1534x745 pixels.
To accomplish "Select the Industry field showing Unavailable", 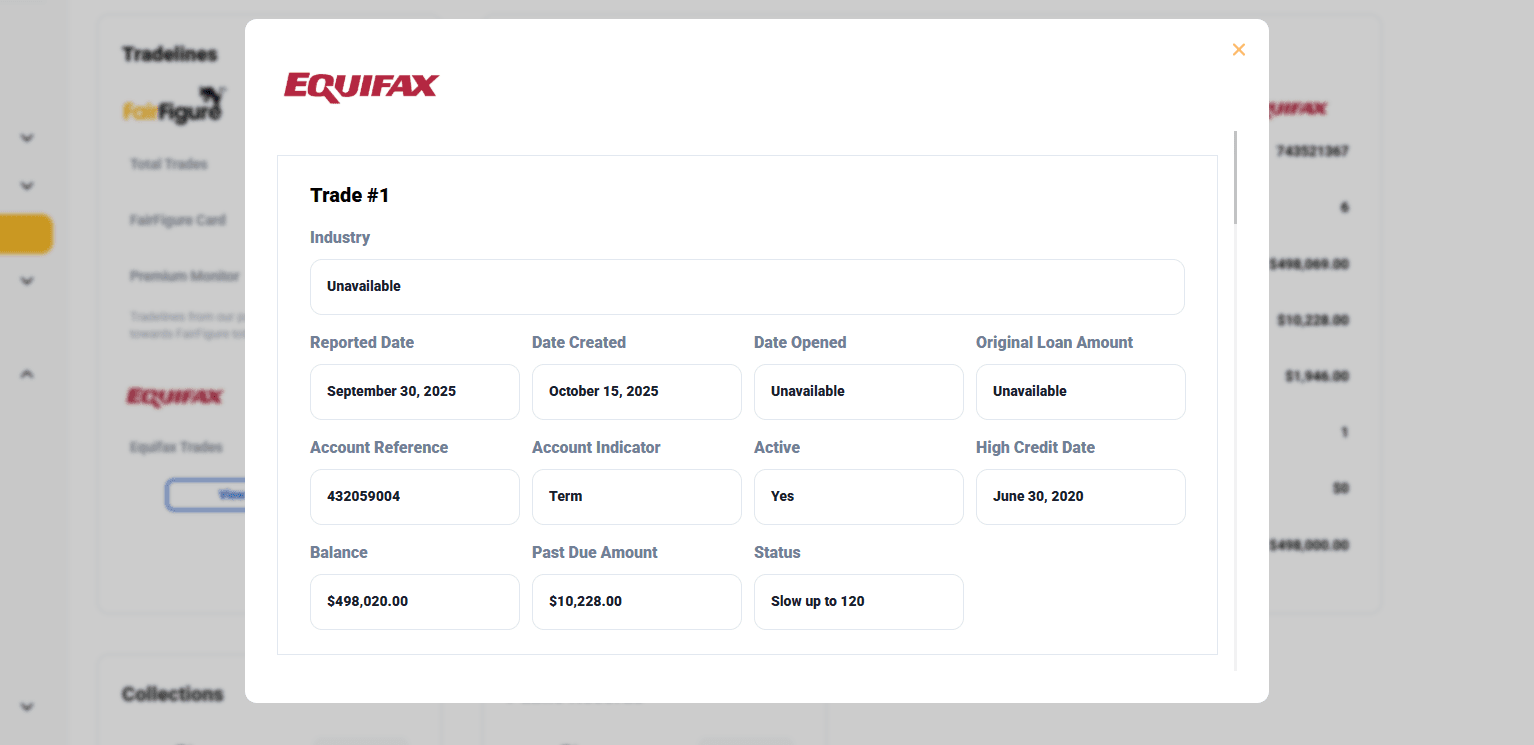I will [x=747, y=287].
